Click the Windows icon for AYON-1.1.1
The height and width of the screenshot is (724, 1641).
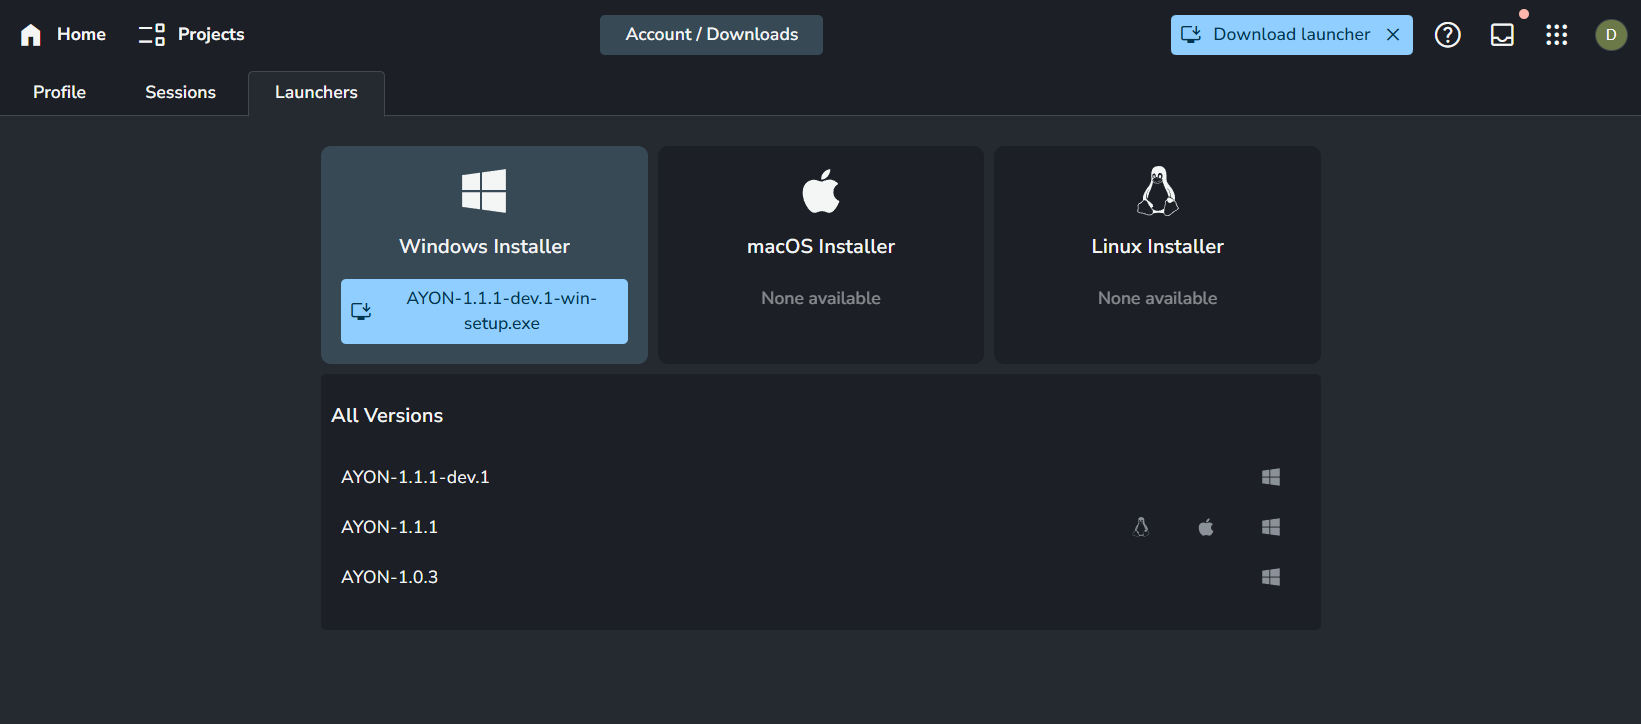1271,527
